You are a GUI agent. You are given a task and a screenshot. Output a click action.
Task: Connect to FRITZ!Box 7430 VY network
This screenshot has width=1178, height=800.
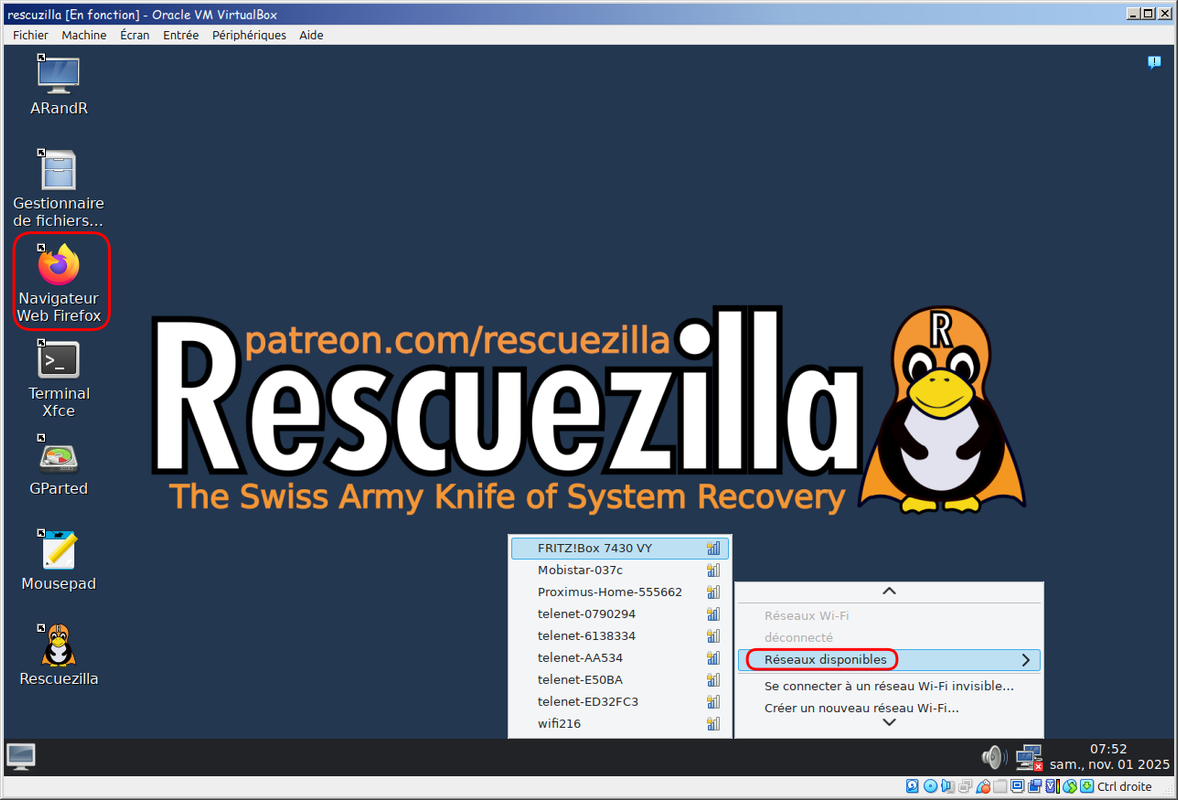620,548
